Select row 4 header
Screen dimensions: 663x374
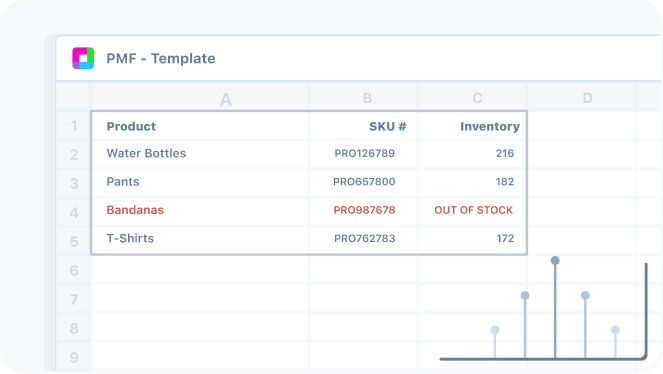(74, 212)
